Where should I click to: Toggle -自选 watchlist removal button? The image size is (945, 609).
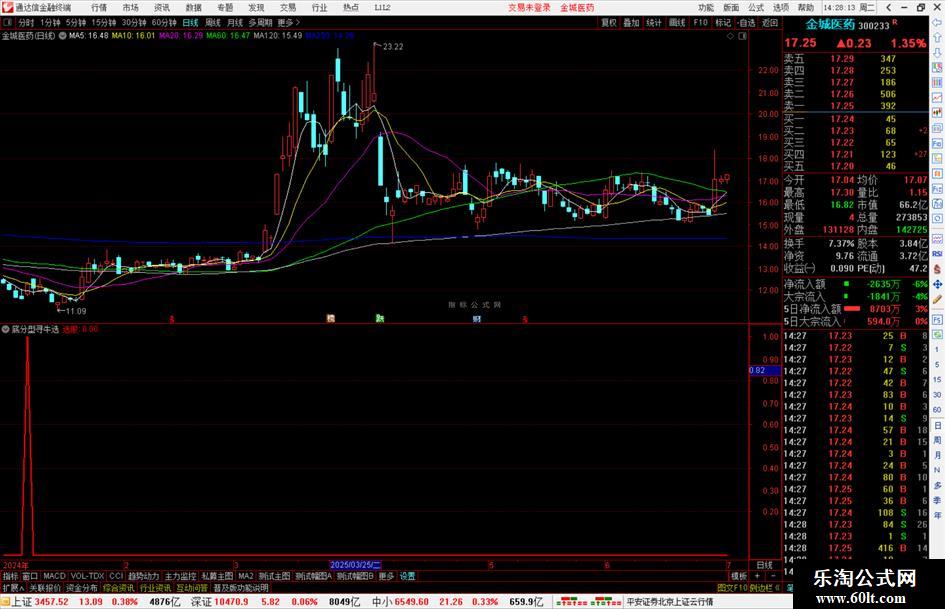coord(746,22)
